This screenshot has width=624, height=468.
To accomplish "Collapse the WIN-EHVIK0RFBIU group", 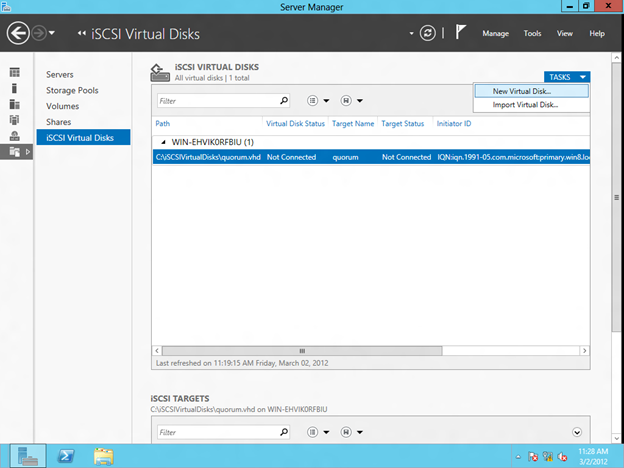I will click(165, 141).
